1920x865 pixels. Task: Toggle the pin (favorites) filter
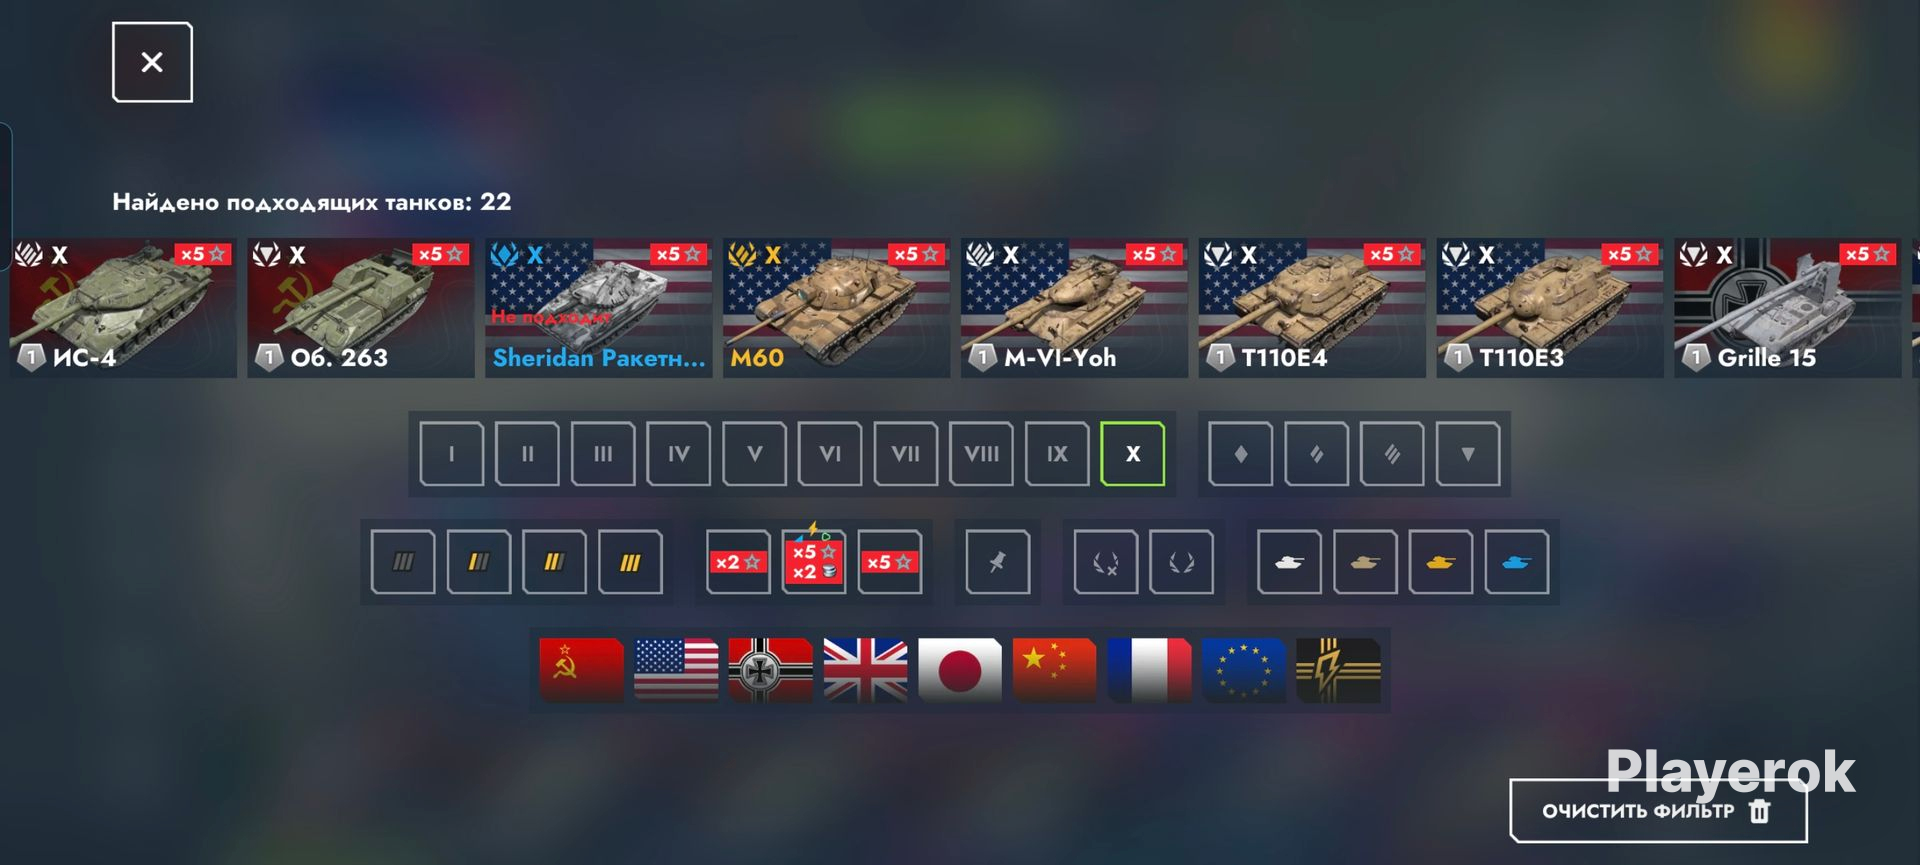coord(997,562)
